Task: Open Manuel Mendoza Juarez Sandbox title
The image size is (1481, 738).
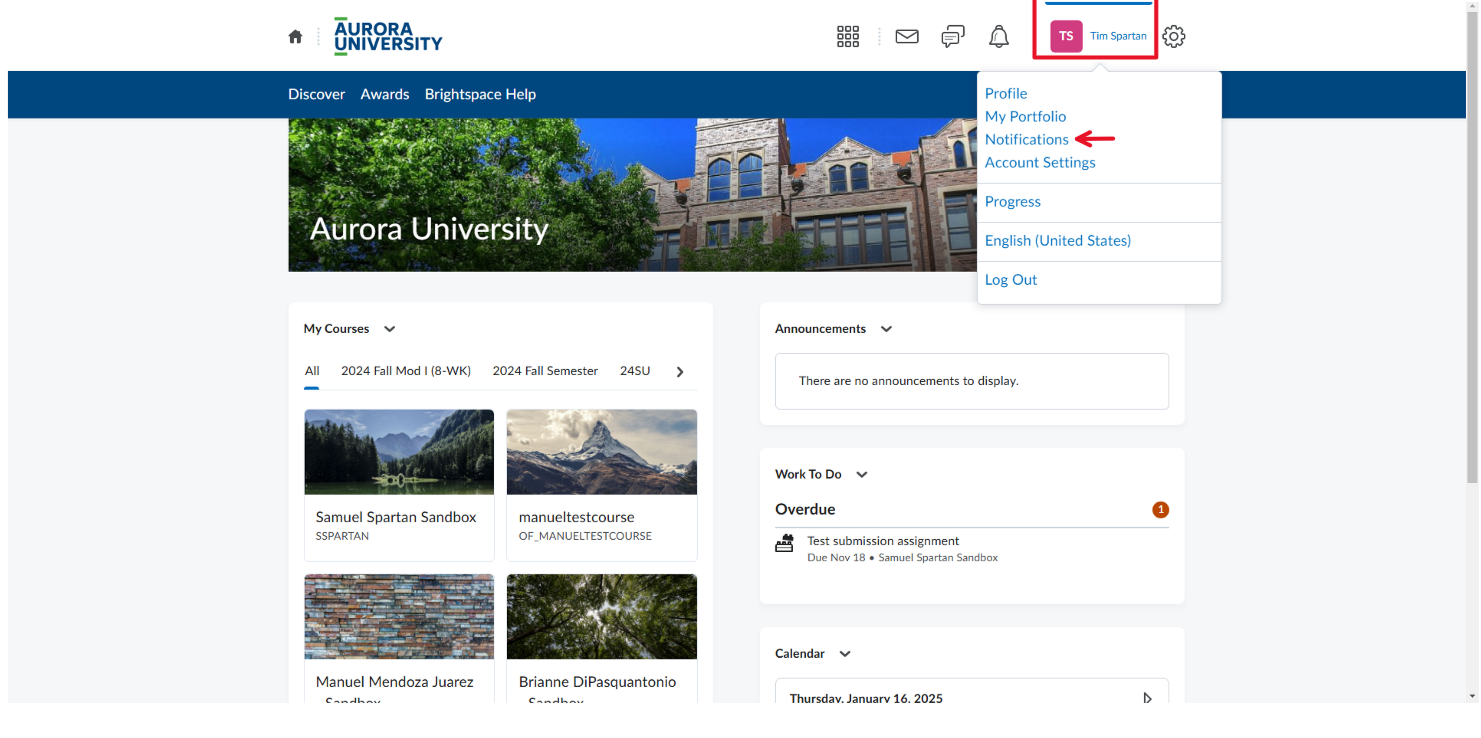Action: [x=395, y=690]
